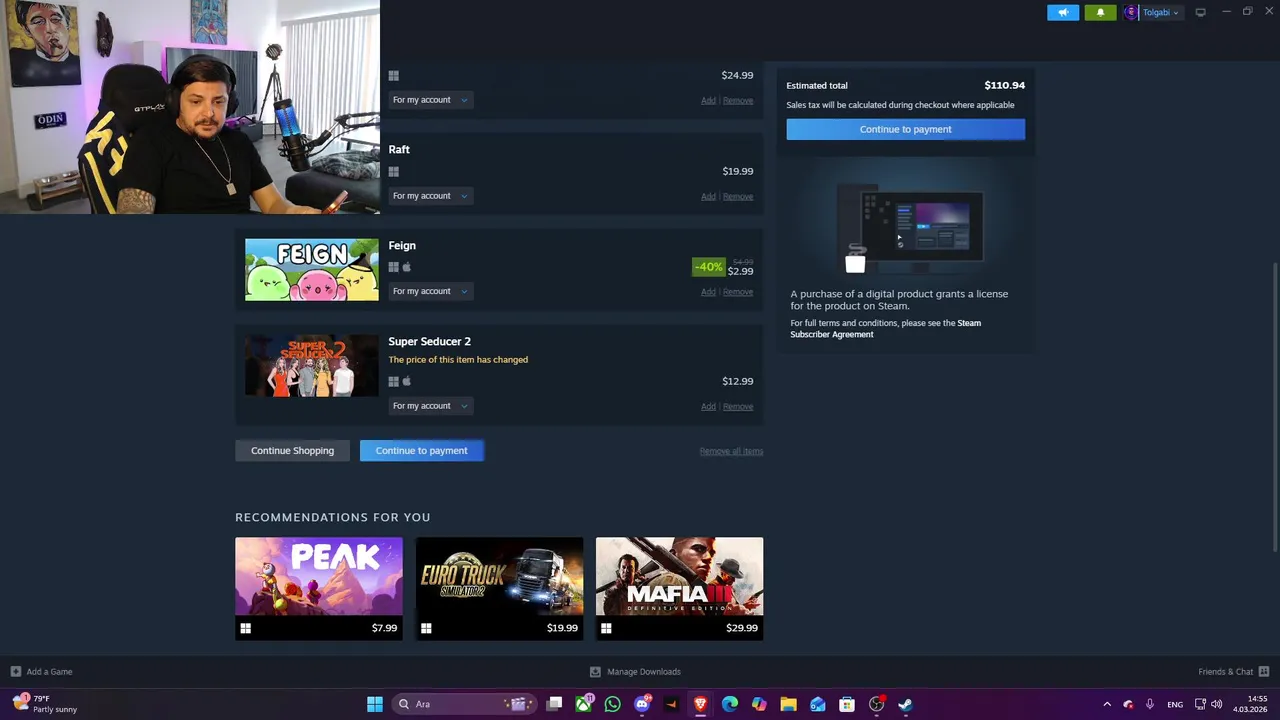Click Add a Game in the bottom bar
Viewport: 1280px width, 720px height.
point(41,672)
